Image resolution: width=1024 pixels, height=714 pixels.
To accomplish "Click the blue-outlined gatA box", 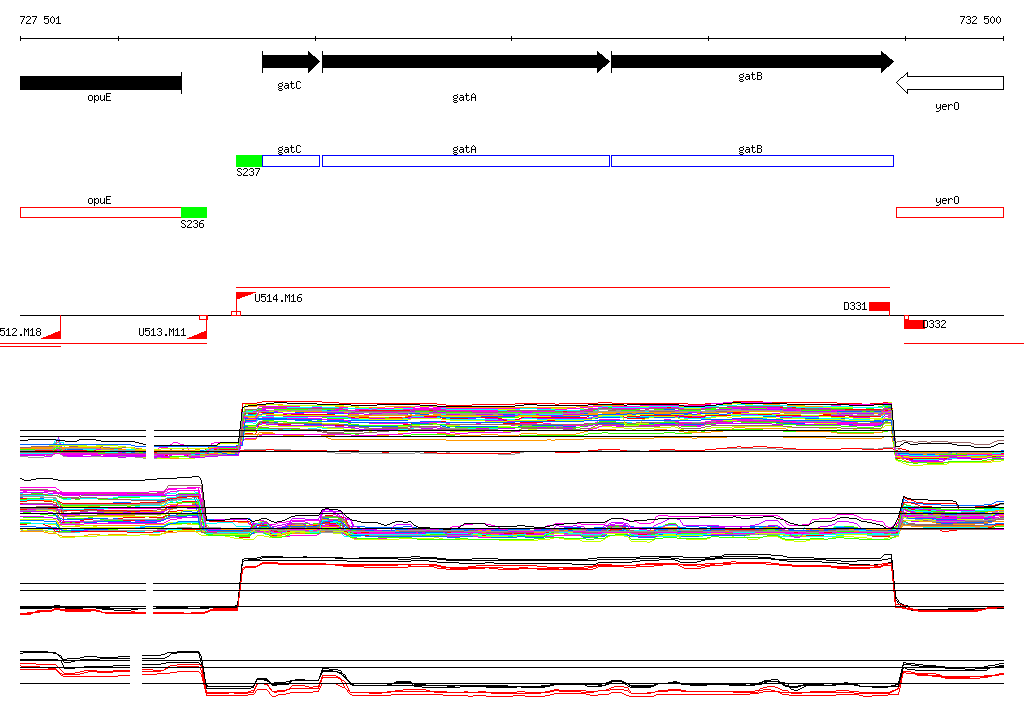I will pyautogui.click(x=466, y=161).
